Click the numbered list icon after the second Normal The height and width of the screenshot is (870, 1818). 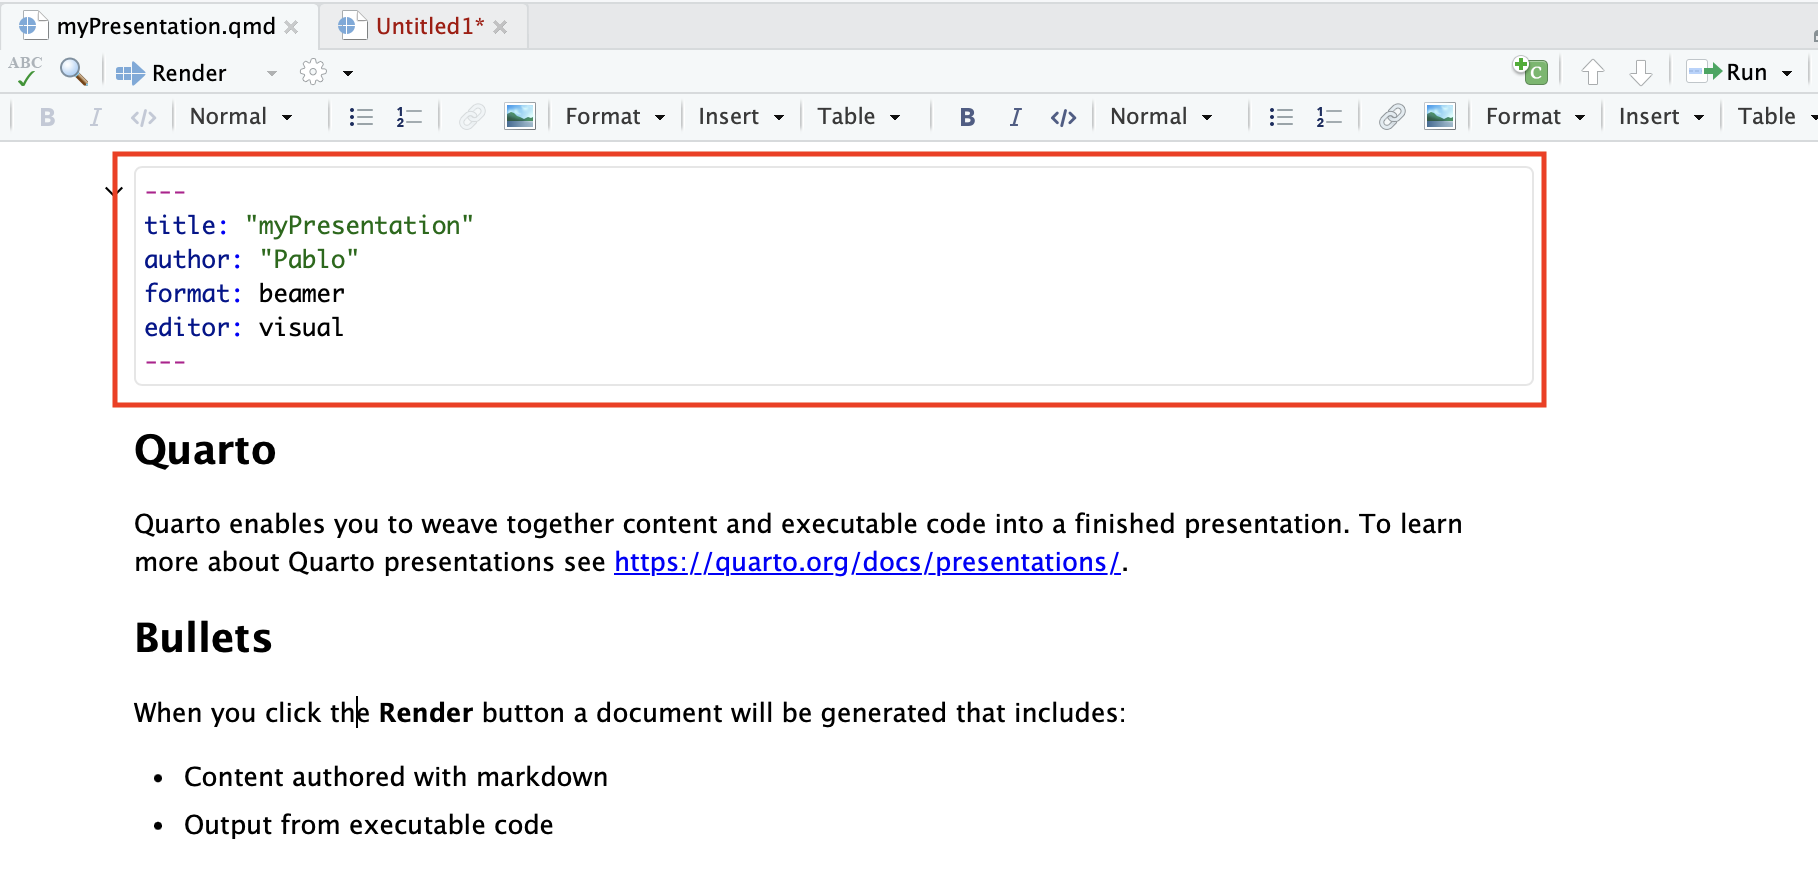click(1329, 117)
